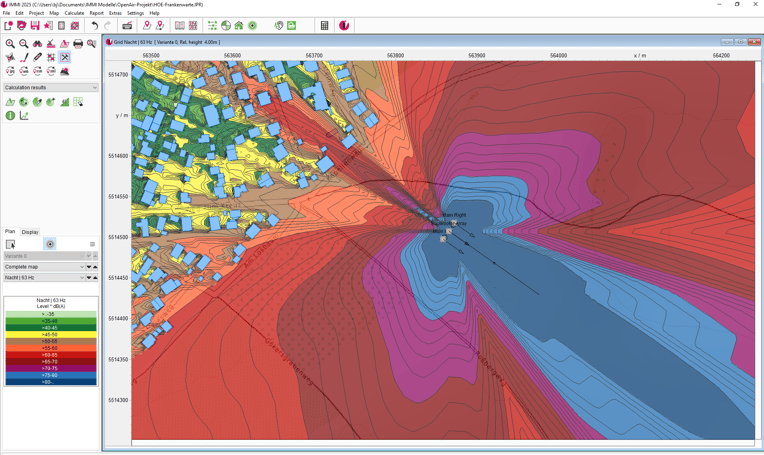764x455 pixels.
Task: Click the zoom out magnifier tool
Action: click(x=24, y=44)
